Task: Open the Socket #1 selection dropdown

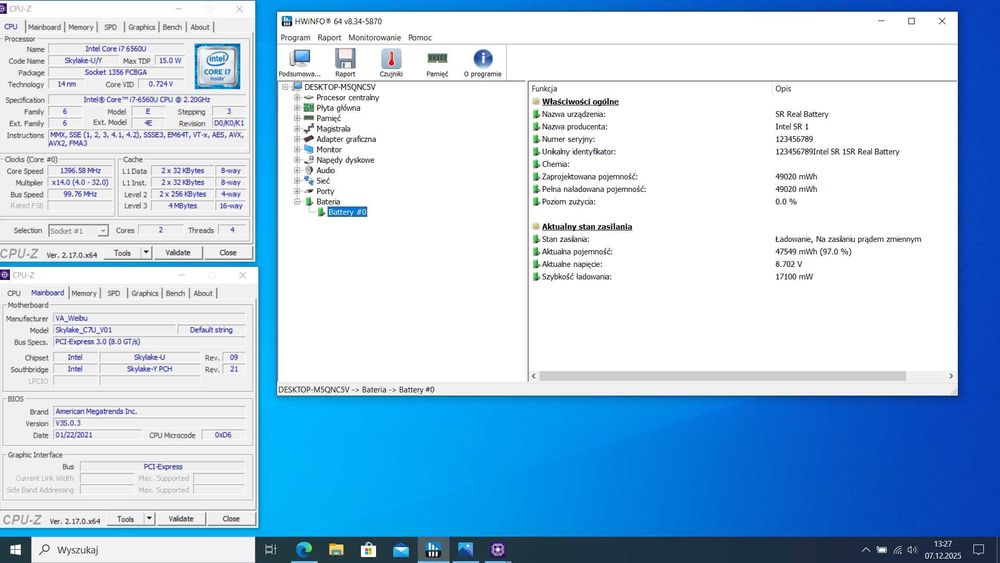Action: pyautogui.click(x=103, y=231)
